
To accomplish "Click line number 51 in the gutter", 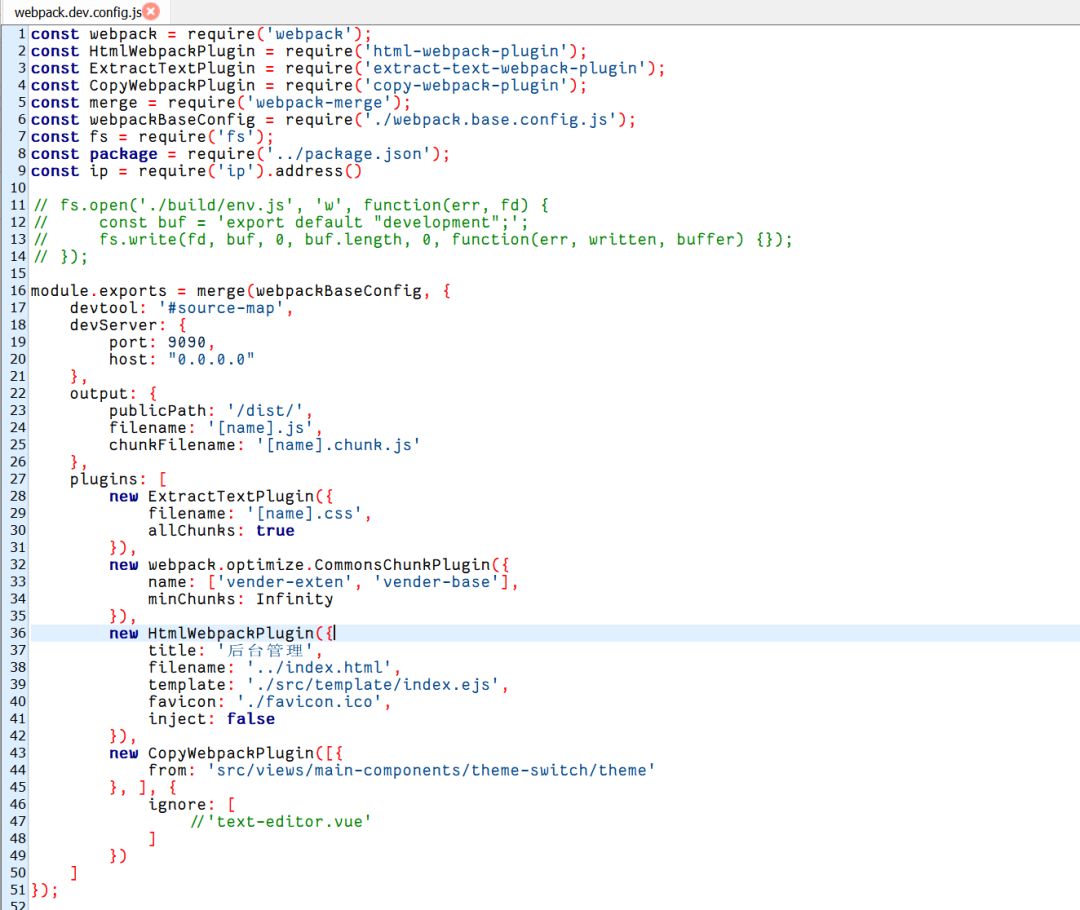I will coord(18,889).
